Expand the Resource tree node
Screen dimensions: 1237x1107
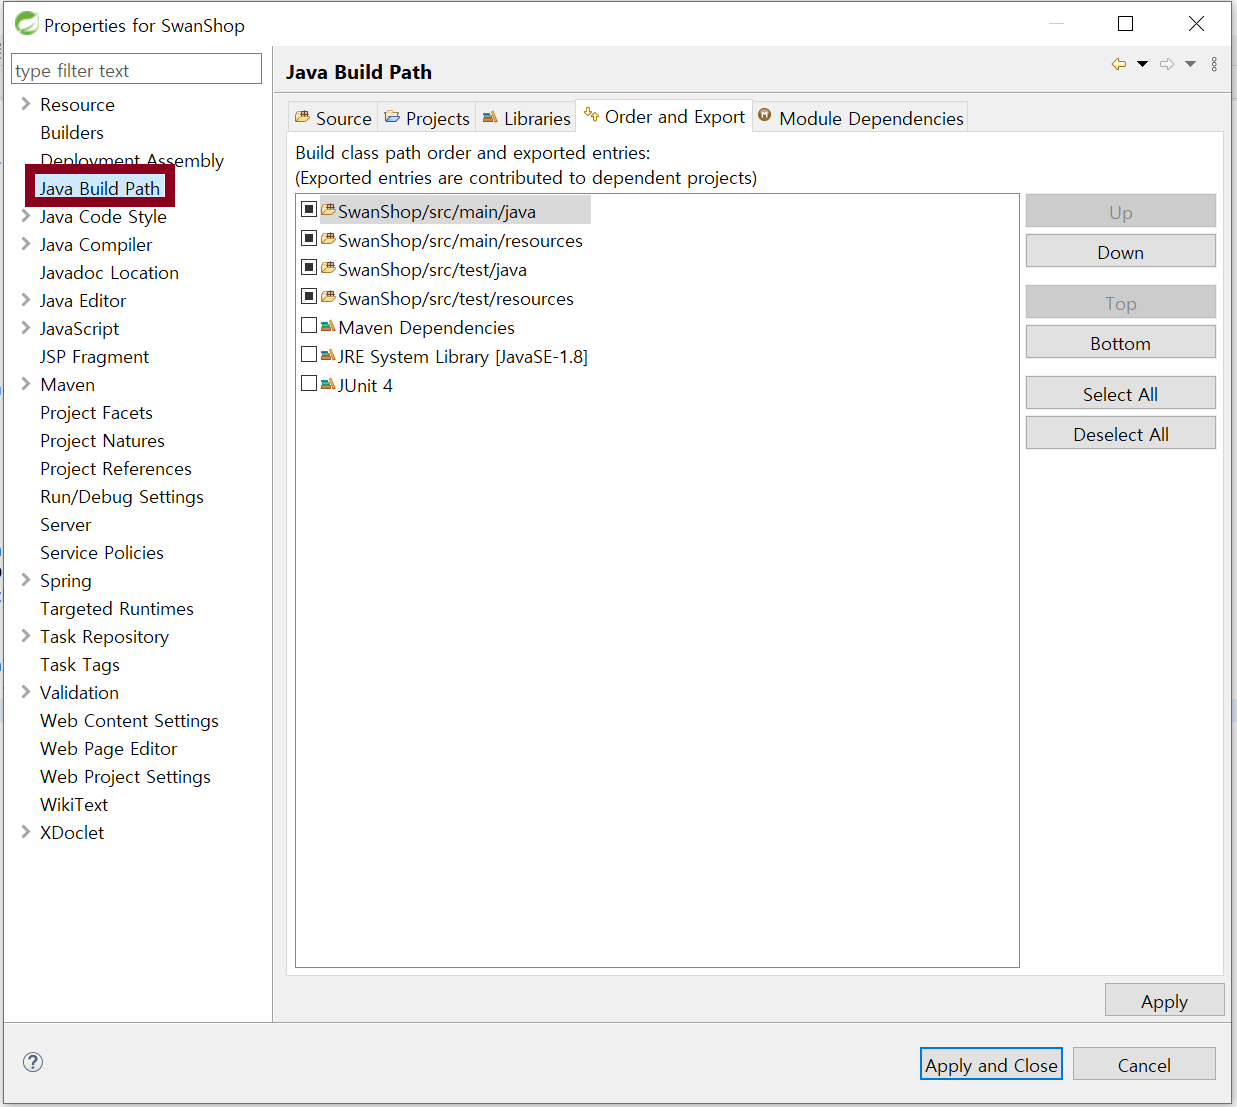click(25, 104)
